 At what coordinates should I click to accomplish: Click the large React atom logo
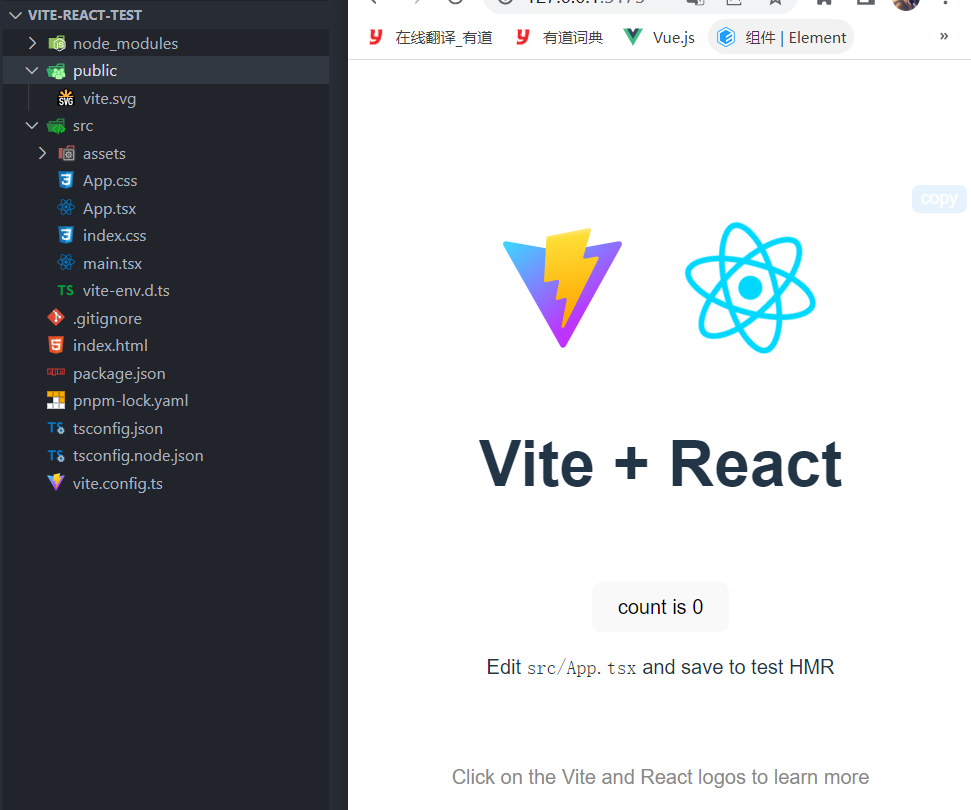point(750,288)
